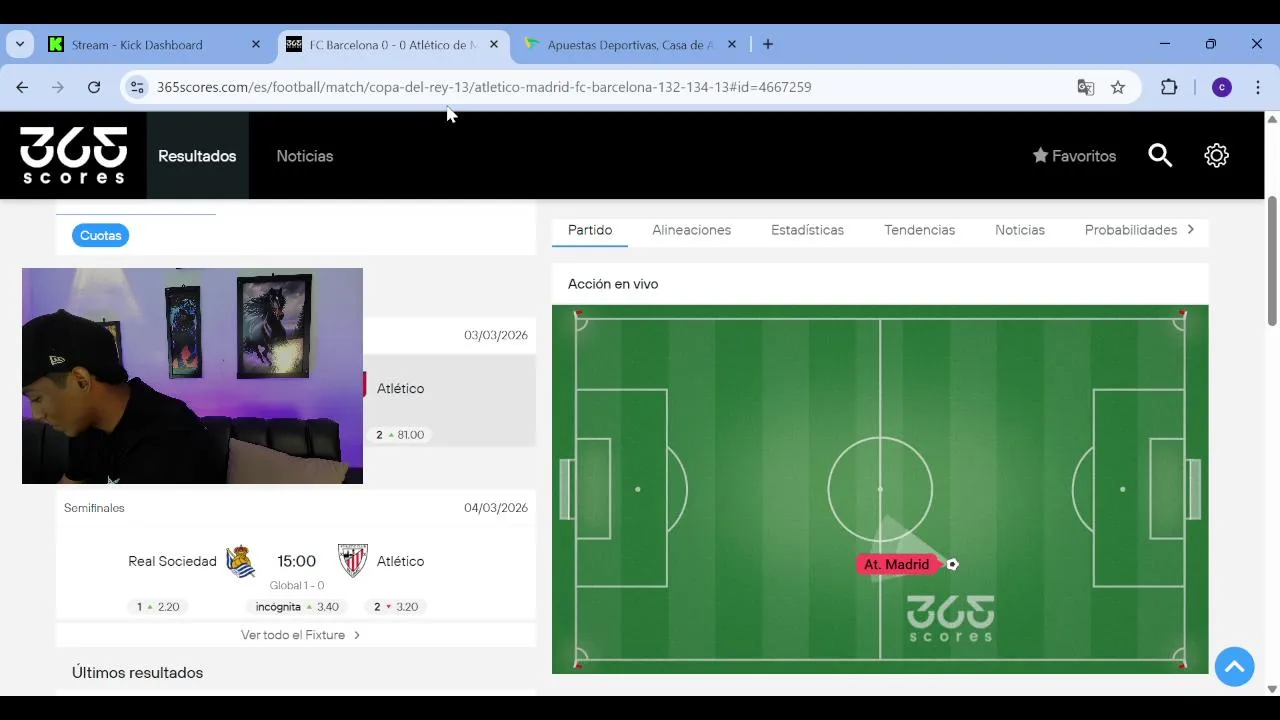1280x720 pixels.
Task: Click the At. Madrid label on pitch
Action: tap(896, 564)
